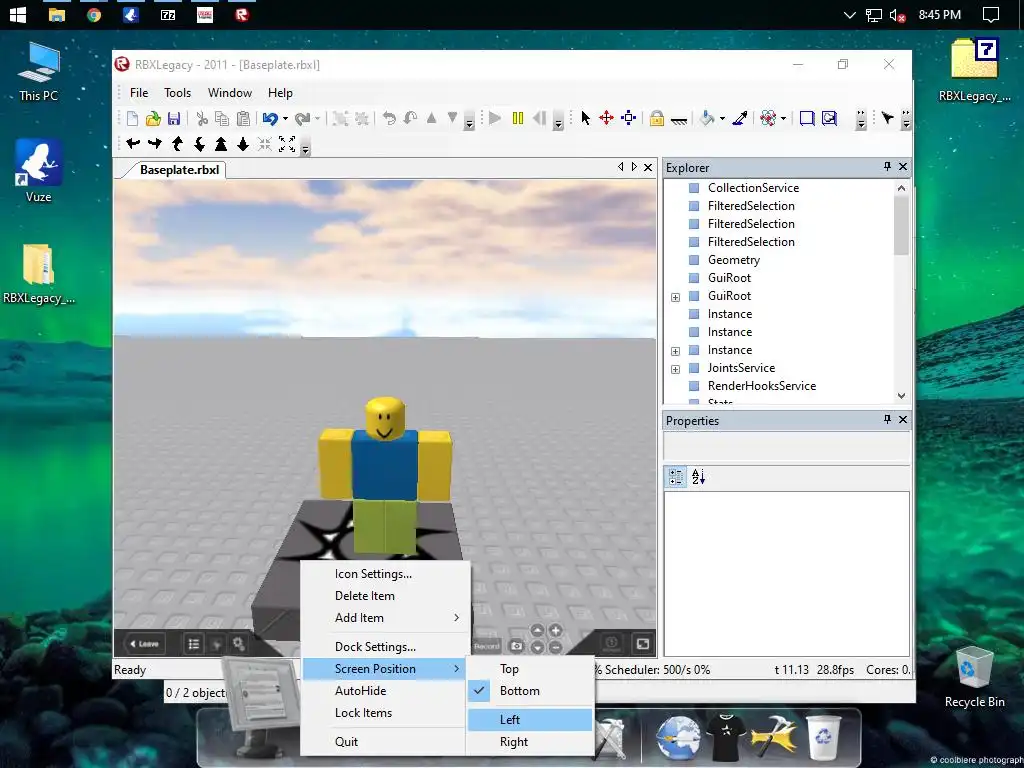Open the File menu

139,93
